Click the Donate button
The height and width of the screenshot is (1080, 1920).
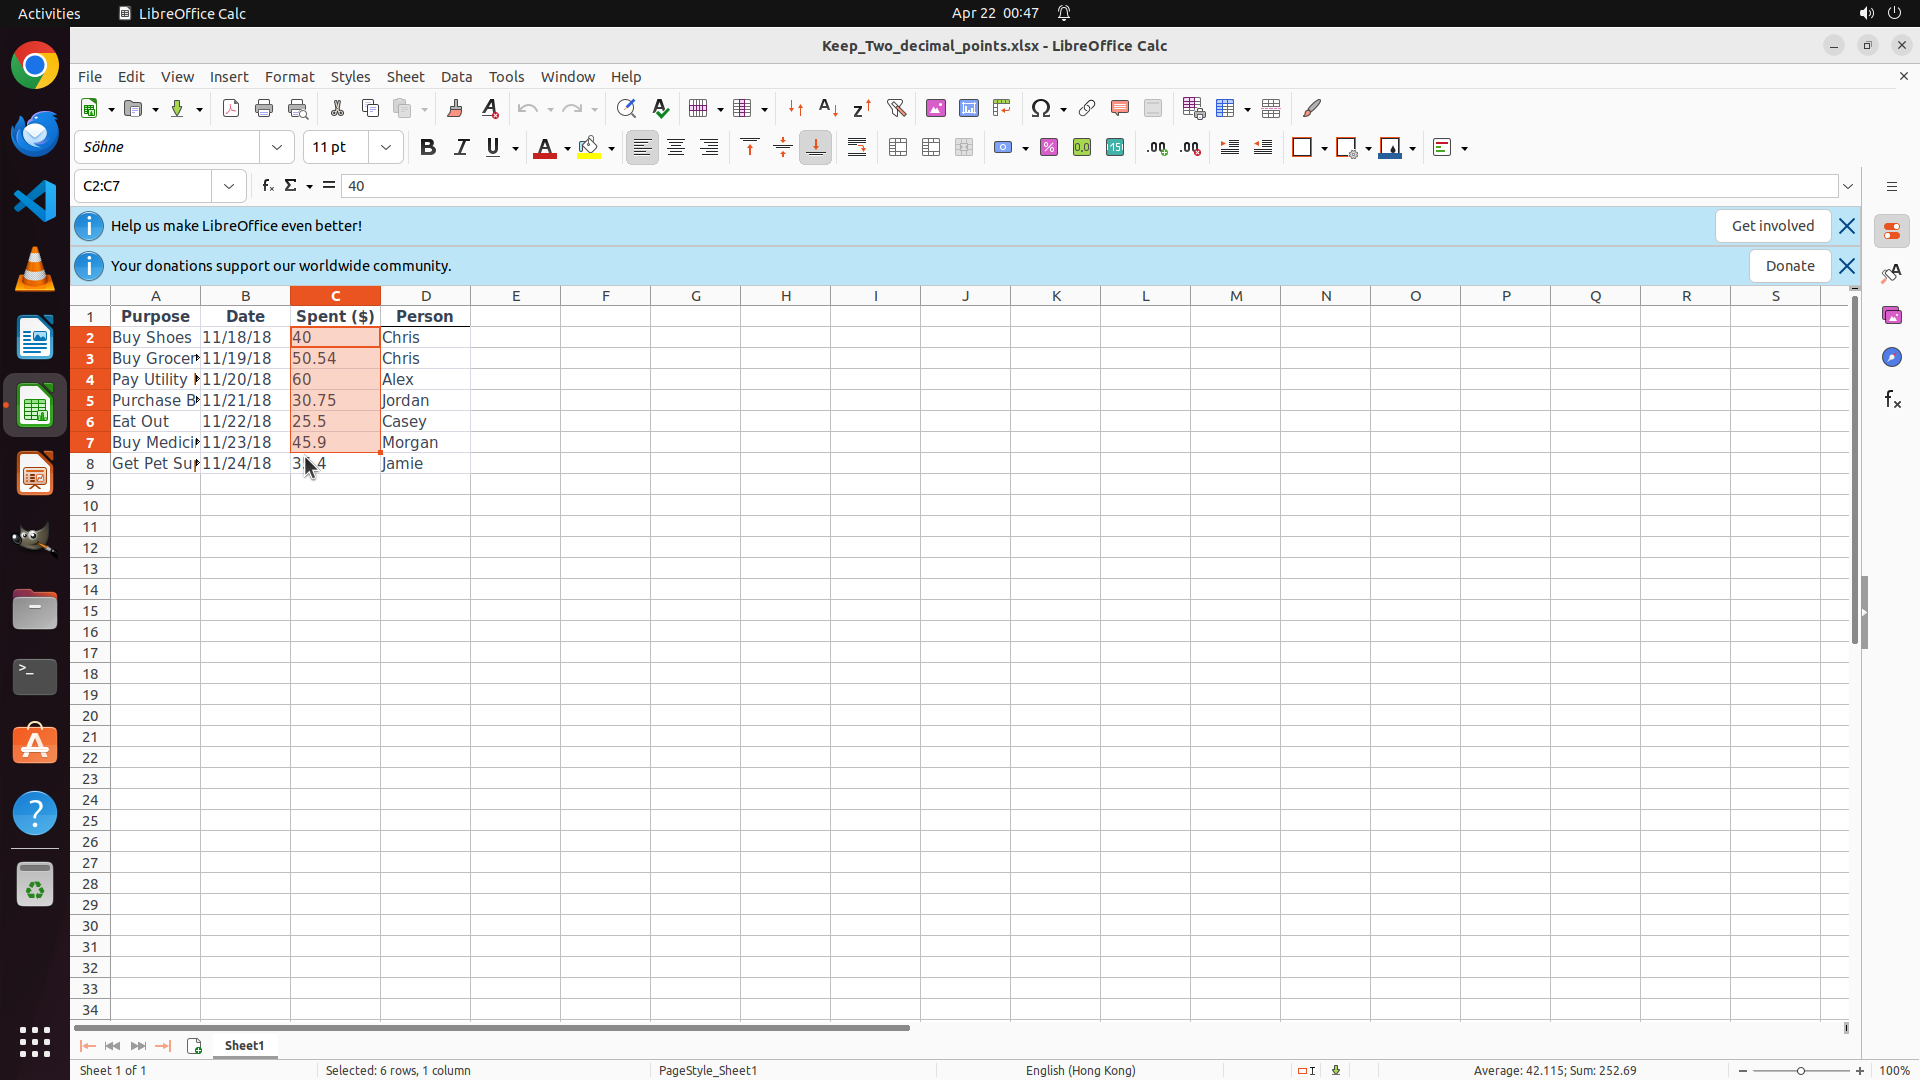1789,266
